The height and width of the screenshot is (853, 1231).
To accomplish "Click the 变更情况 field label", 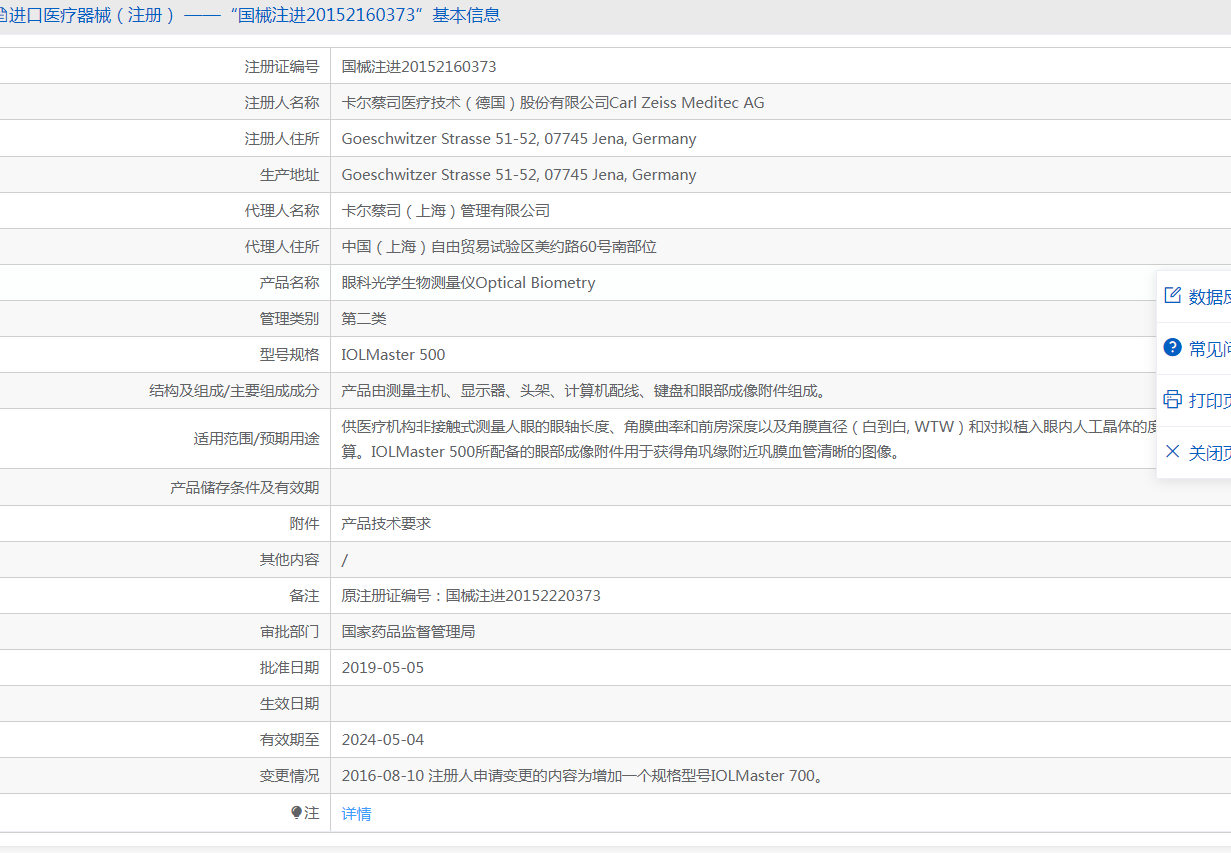I will [290, 776].
